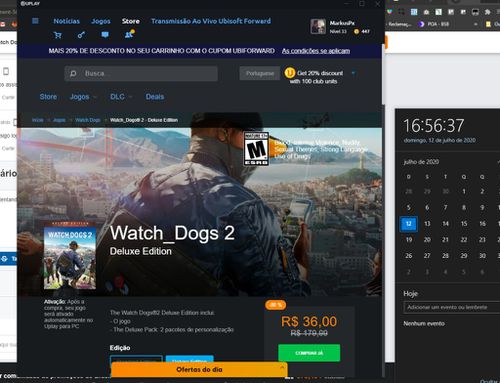The width and height of the screenshot is (500, 383).
Task: Select day 13 in calendar
Action: pyautogui.click(x=427, y=223)
